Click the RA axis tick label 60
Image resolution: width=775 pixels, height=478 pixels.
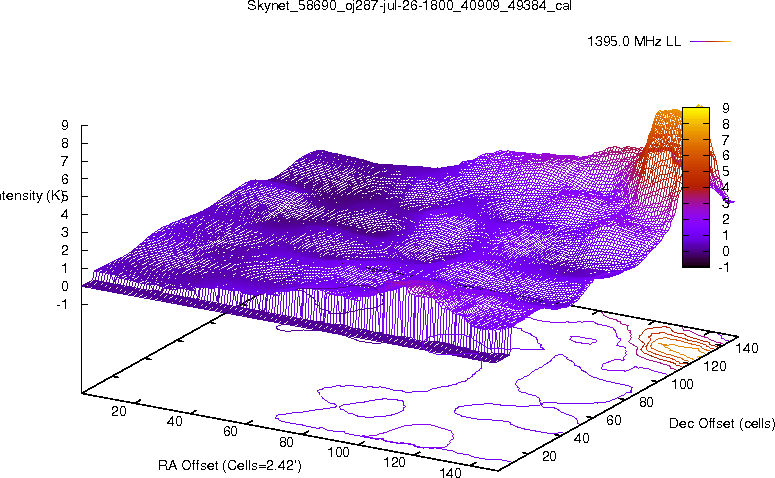pyautogui.click(x=230, y=432)
